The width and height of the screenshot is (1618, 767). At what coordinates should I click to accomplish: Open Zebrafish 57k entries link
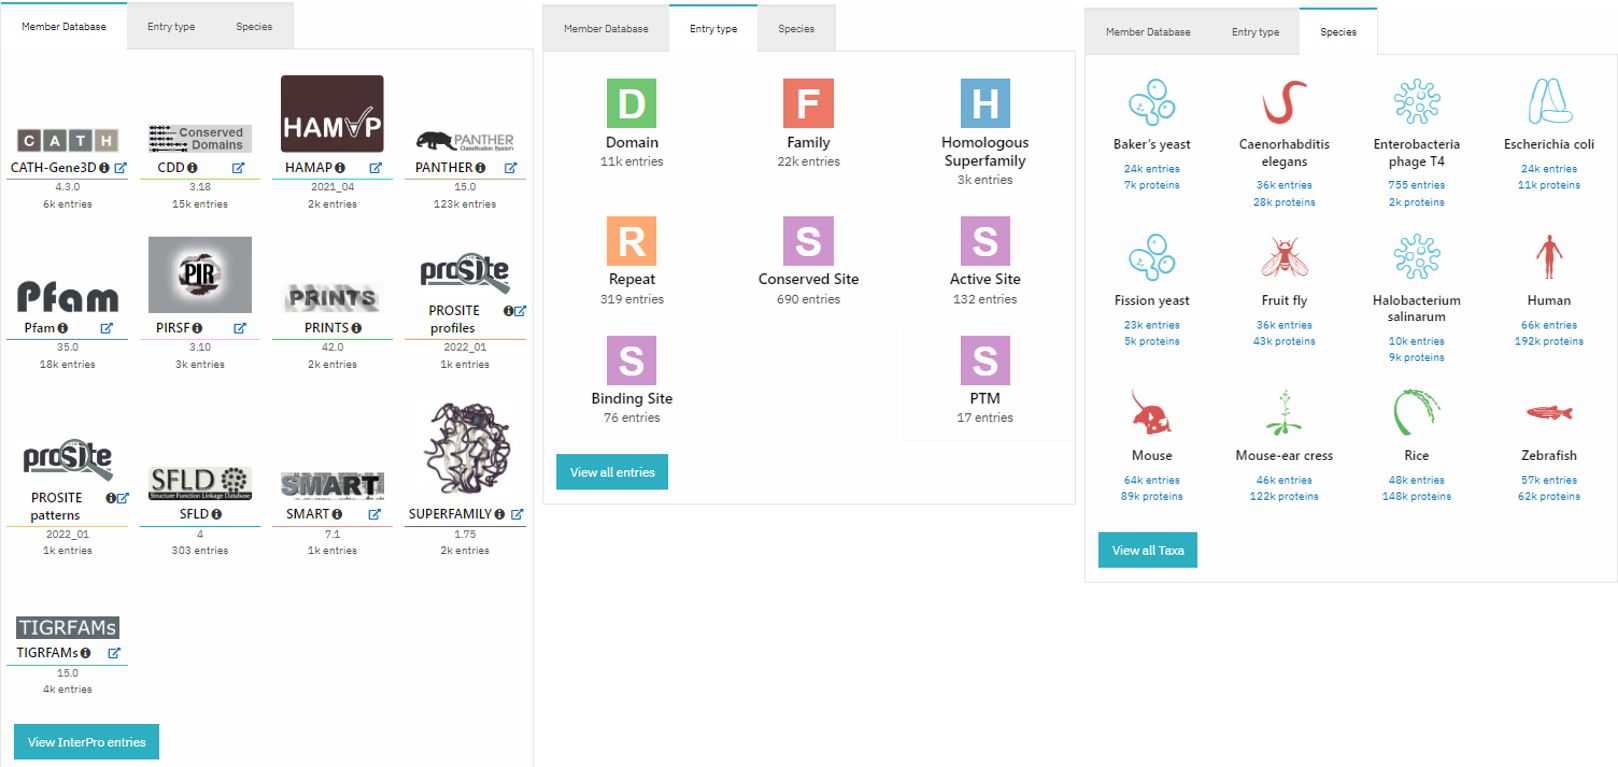tap(1549, 480)
